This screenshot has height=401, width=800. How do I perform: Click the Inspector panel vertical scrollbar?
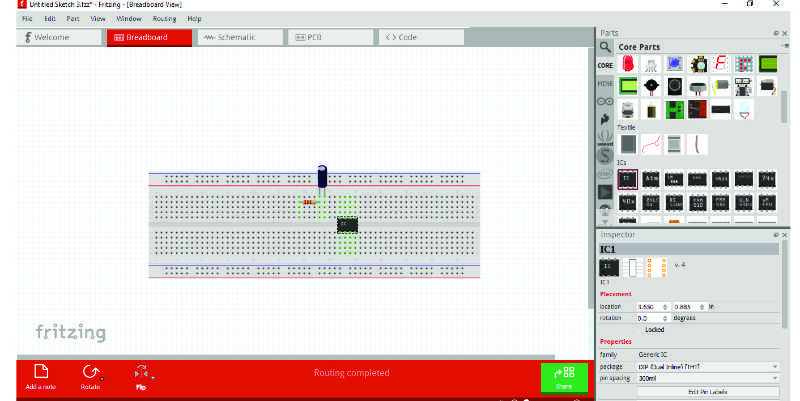click(x=784, y=286)
